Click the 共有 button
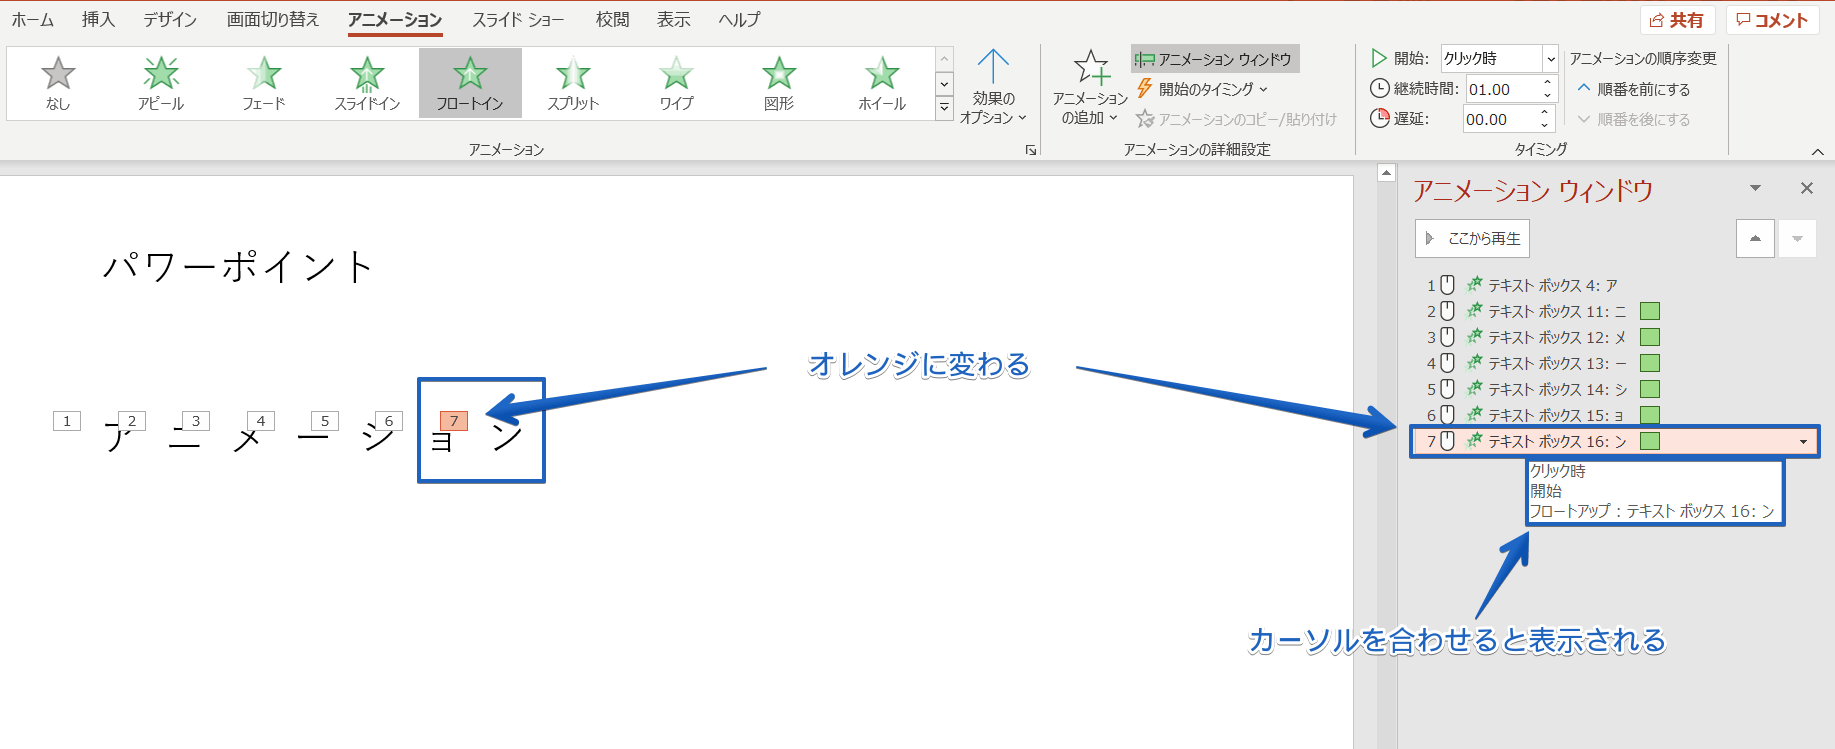 (x=1677, y=20)
